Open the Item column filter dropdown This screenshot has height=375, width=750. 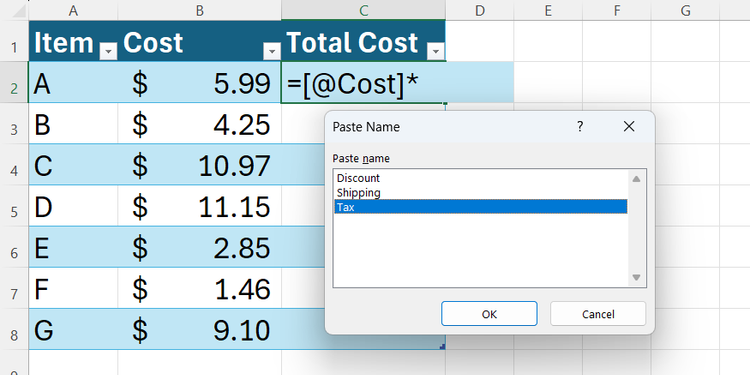pyautogui.click(x=108, y=51)
